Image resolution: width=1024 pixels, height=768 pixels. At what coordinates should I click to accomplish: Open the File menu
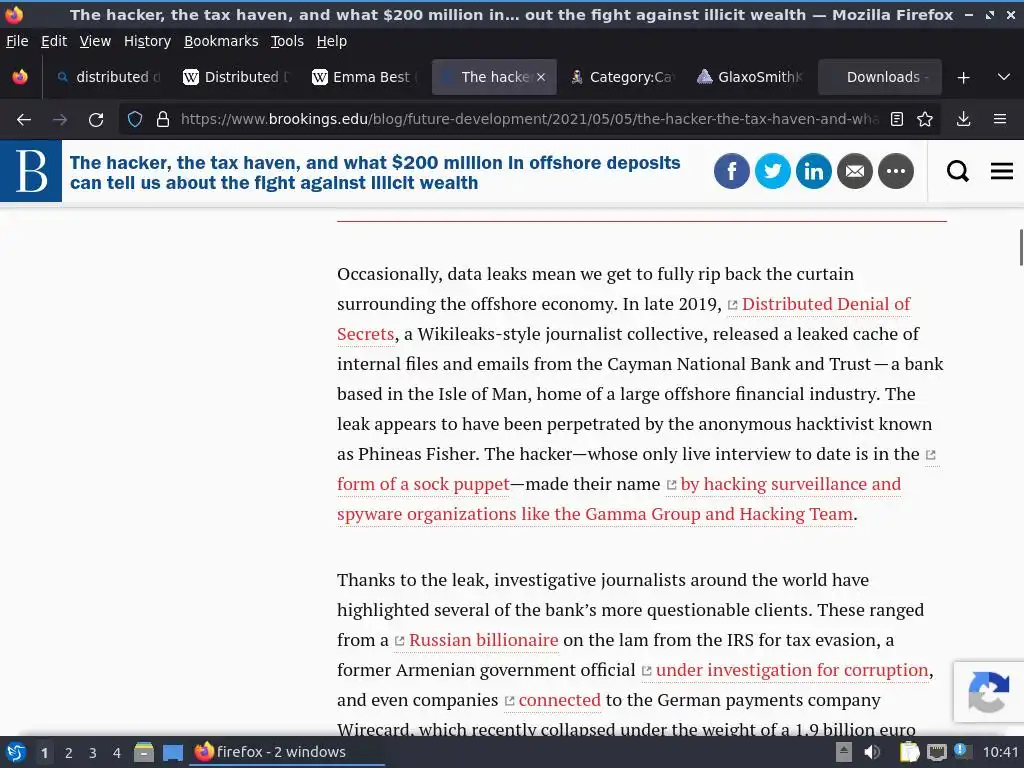coord(17,41)
